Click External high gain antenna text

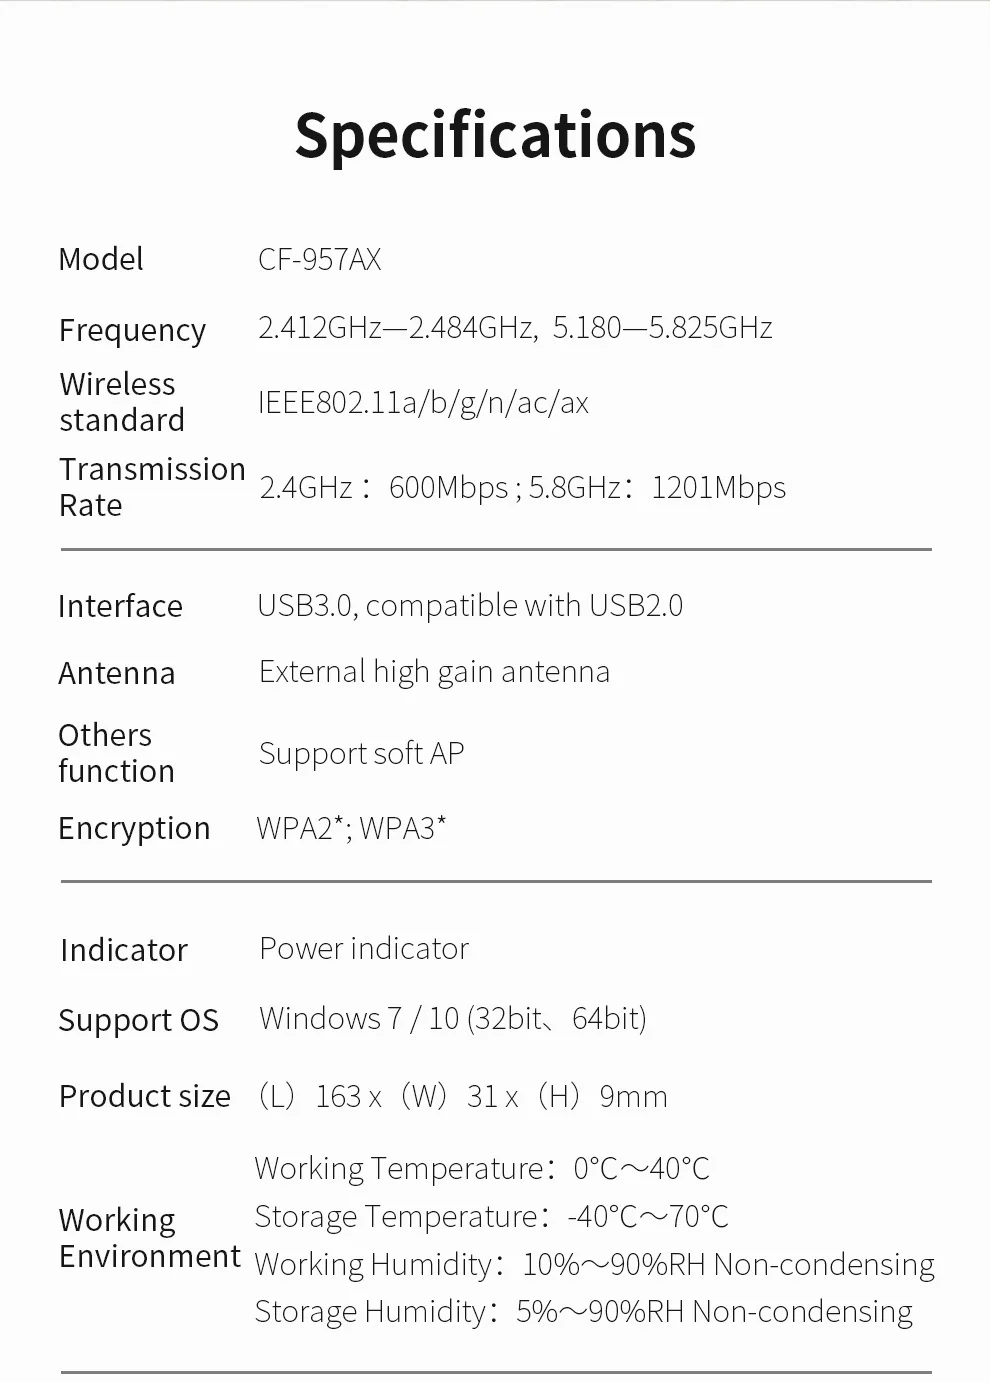click(434, 672)
